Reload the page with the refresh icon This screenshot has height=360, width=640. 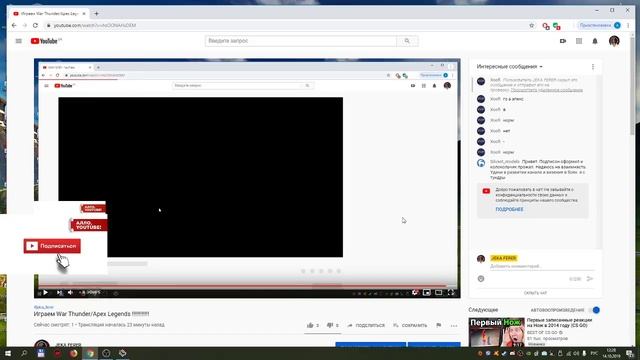pyautogui.click(x=36, y=25)
